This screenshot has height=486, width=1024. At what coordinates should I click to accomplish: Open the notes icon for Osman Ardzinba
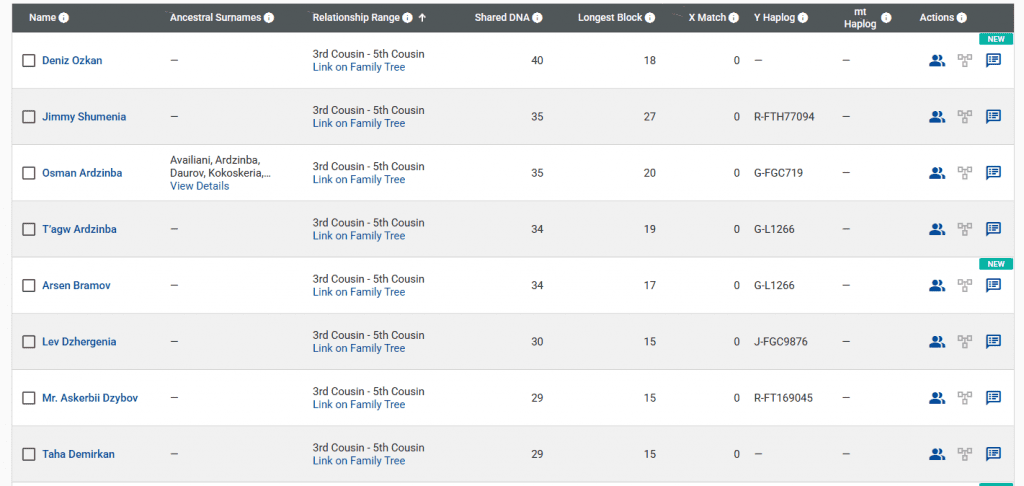[x=993, y=173]
